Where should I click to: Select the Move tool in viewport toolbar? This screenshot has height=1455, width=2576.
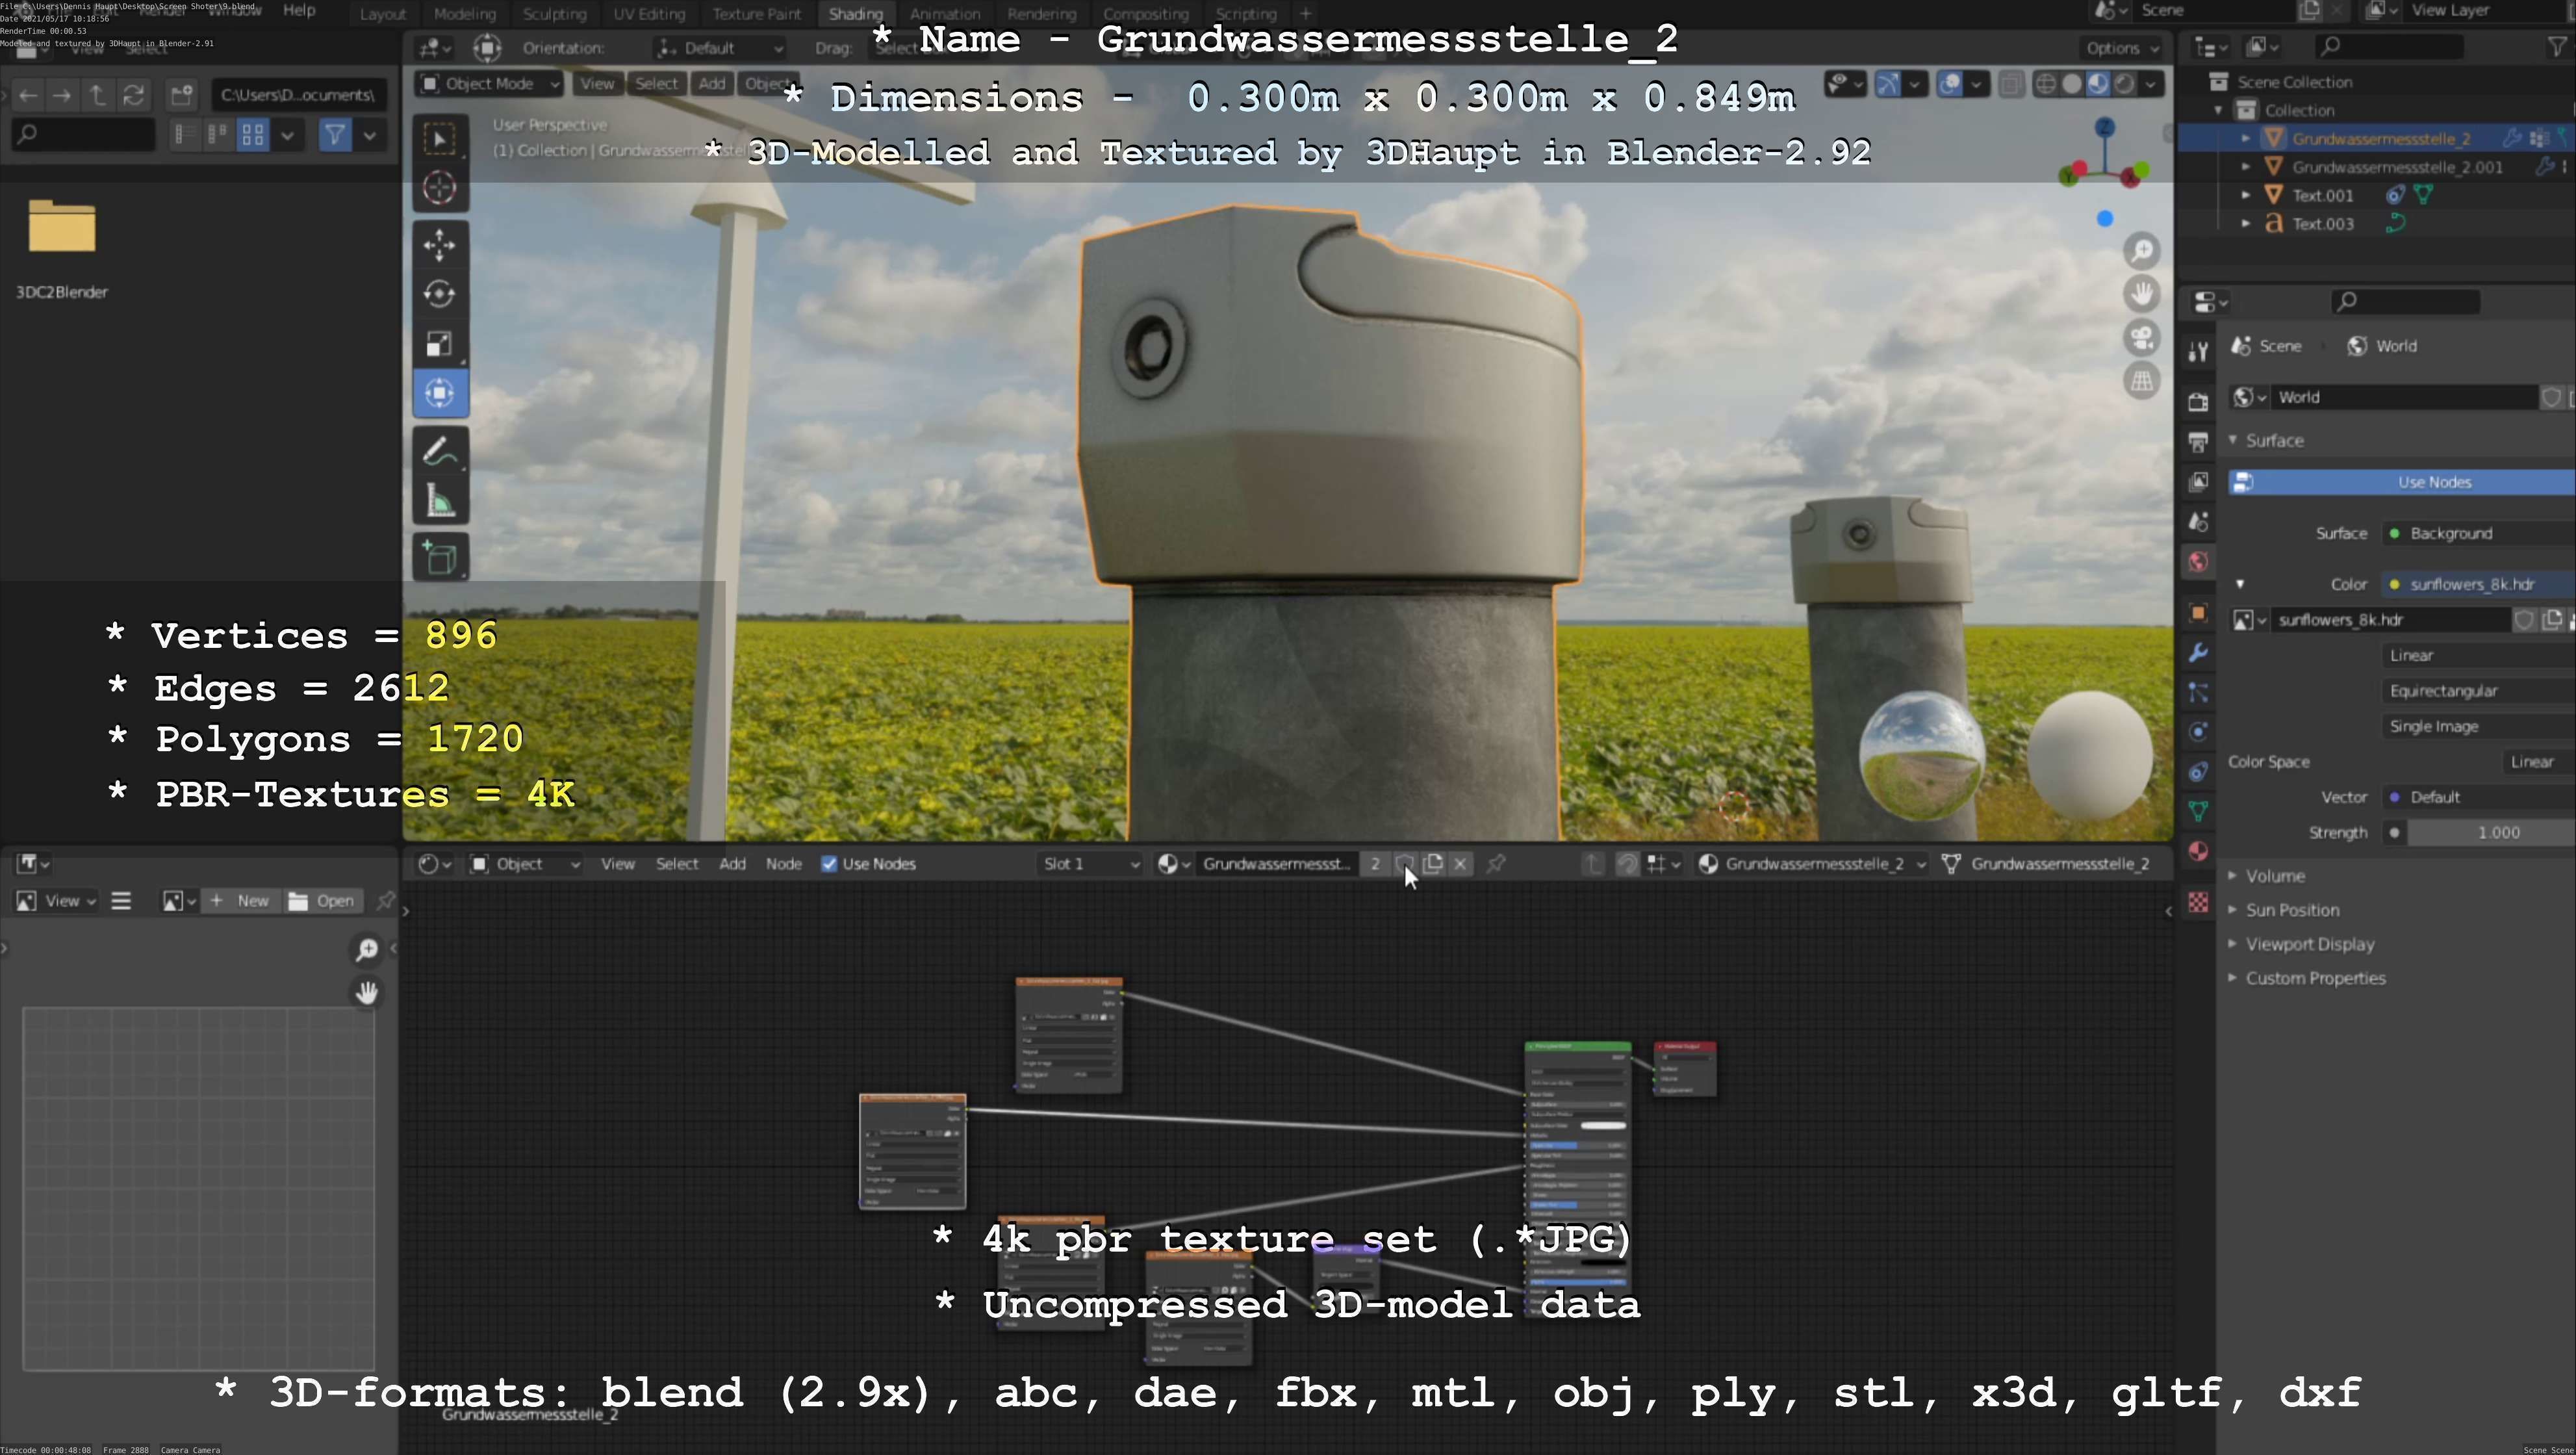click(x=439, y=245)
